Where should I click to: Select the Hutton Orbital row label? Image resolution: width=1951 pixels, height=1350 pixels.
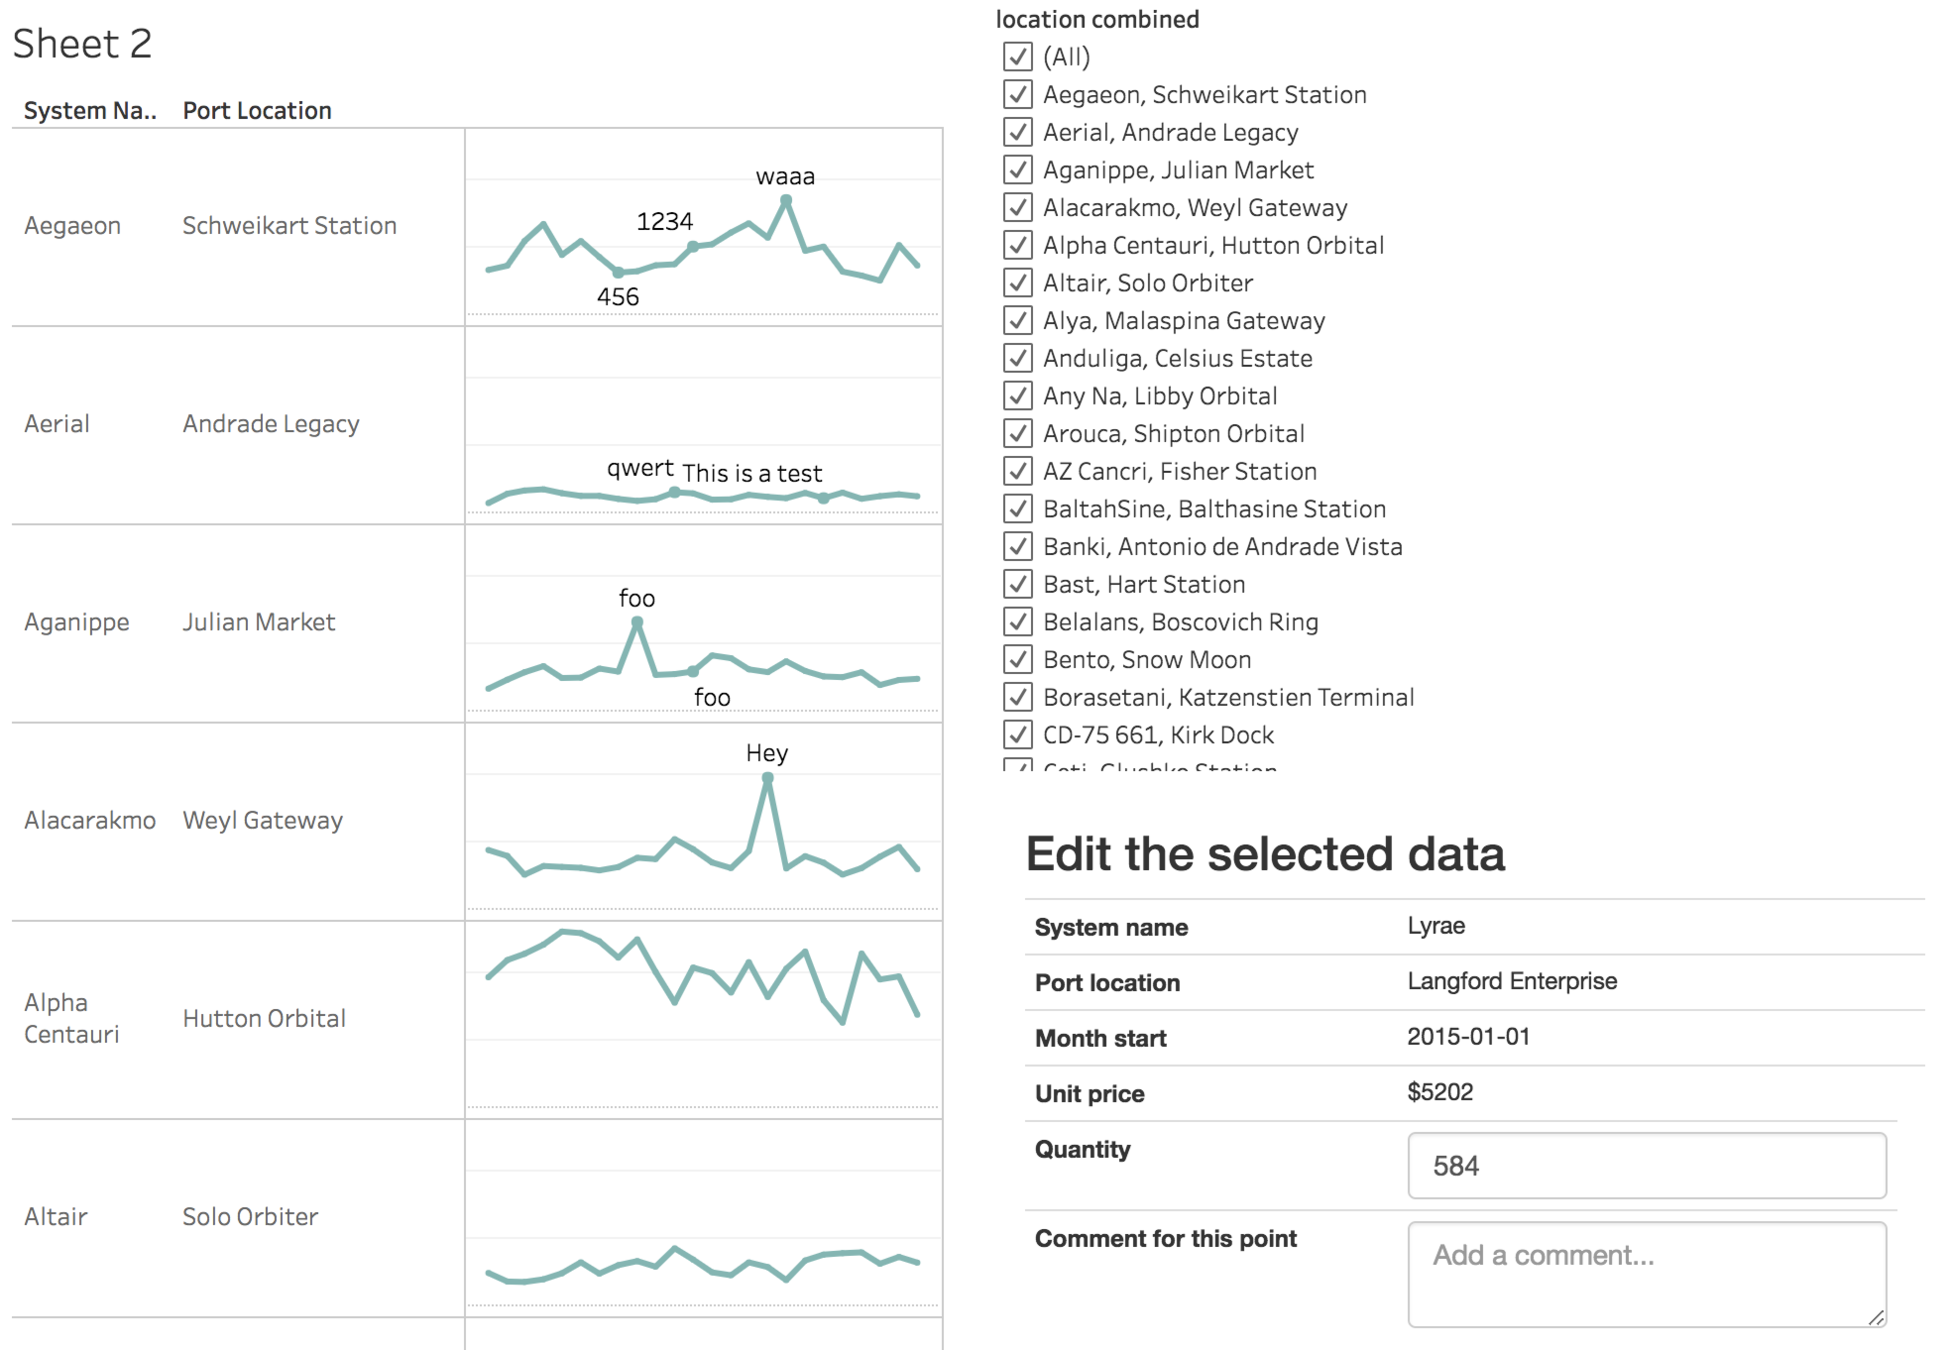pyautogui.click(x=264, y=1018)
